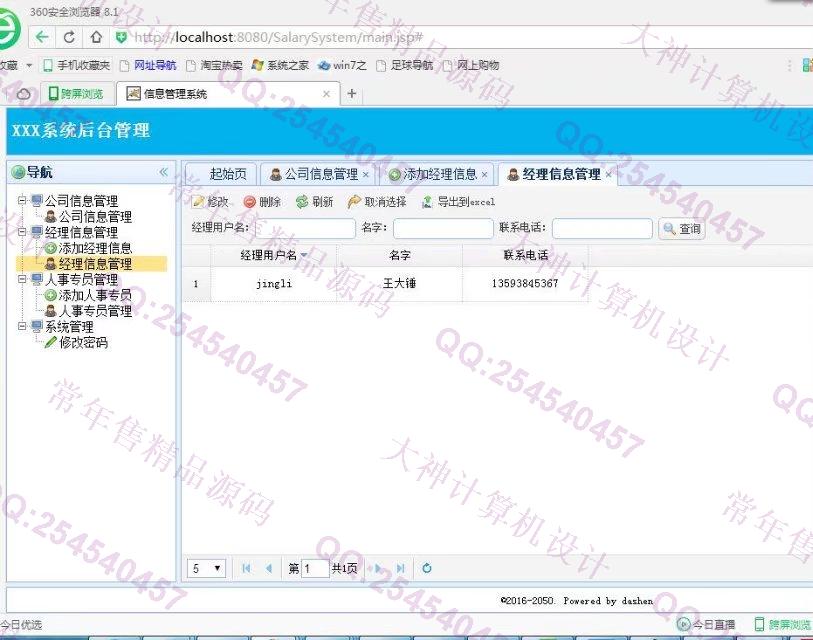Image resolution: width=813 pixels, height=640 pixels.
Task: Close the 经理信息管理 content tab
Action: pos(609,175)
